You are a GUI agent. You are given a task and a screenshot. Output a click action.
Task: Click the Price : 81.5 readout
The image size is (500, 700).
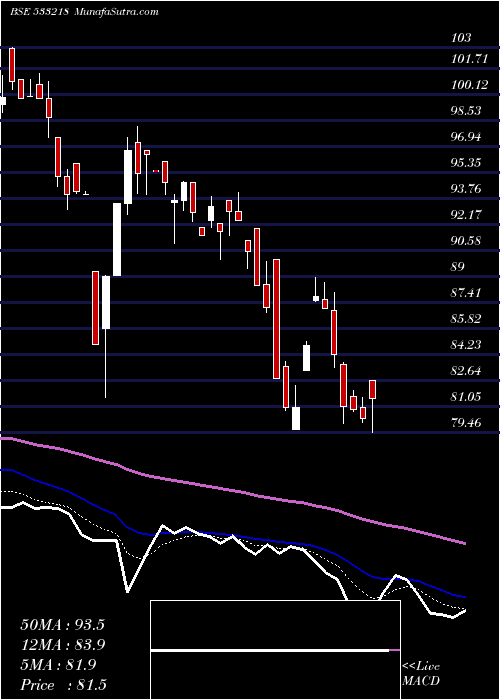pos(62,685)
